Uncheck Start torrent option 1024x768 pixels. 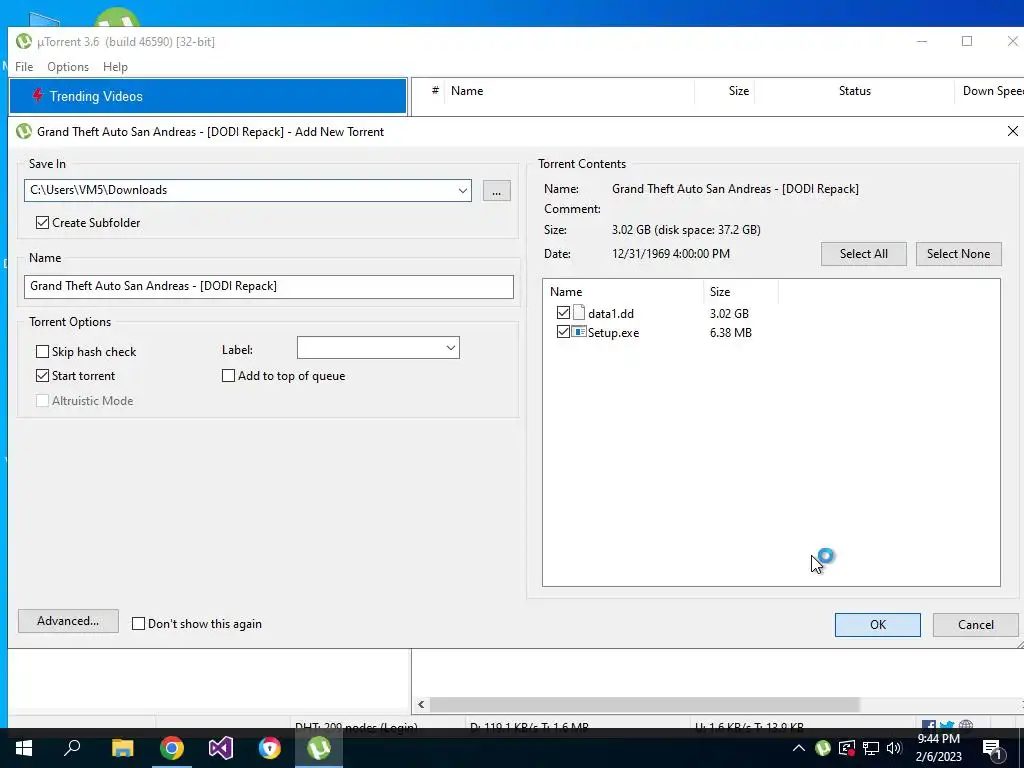tap(42, 376)
